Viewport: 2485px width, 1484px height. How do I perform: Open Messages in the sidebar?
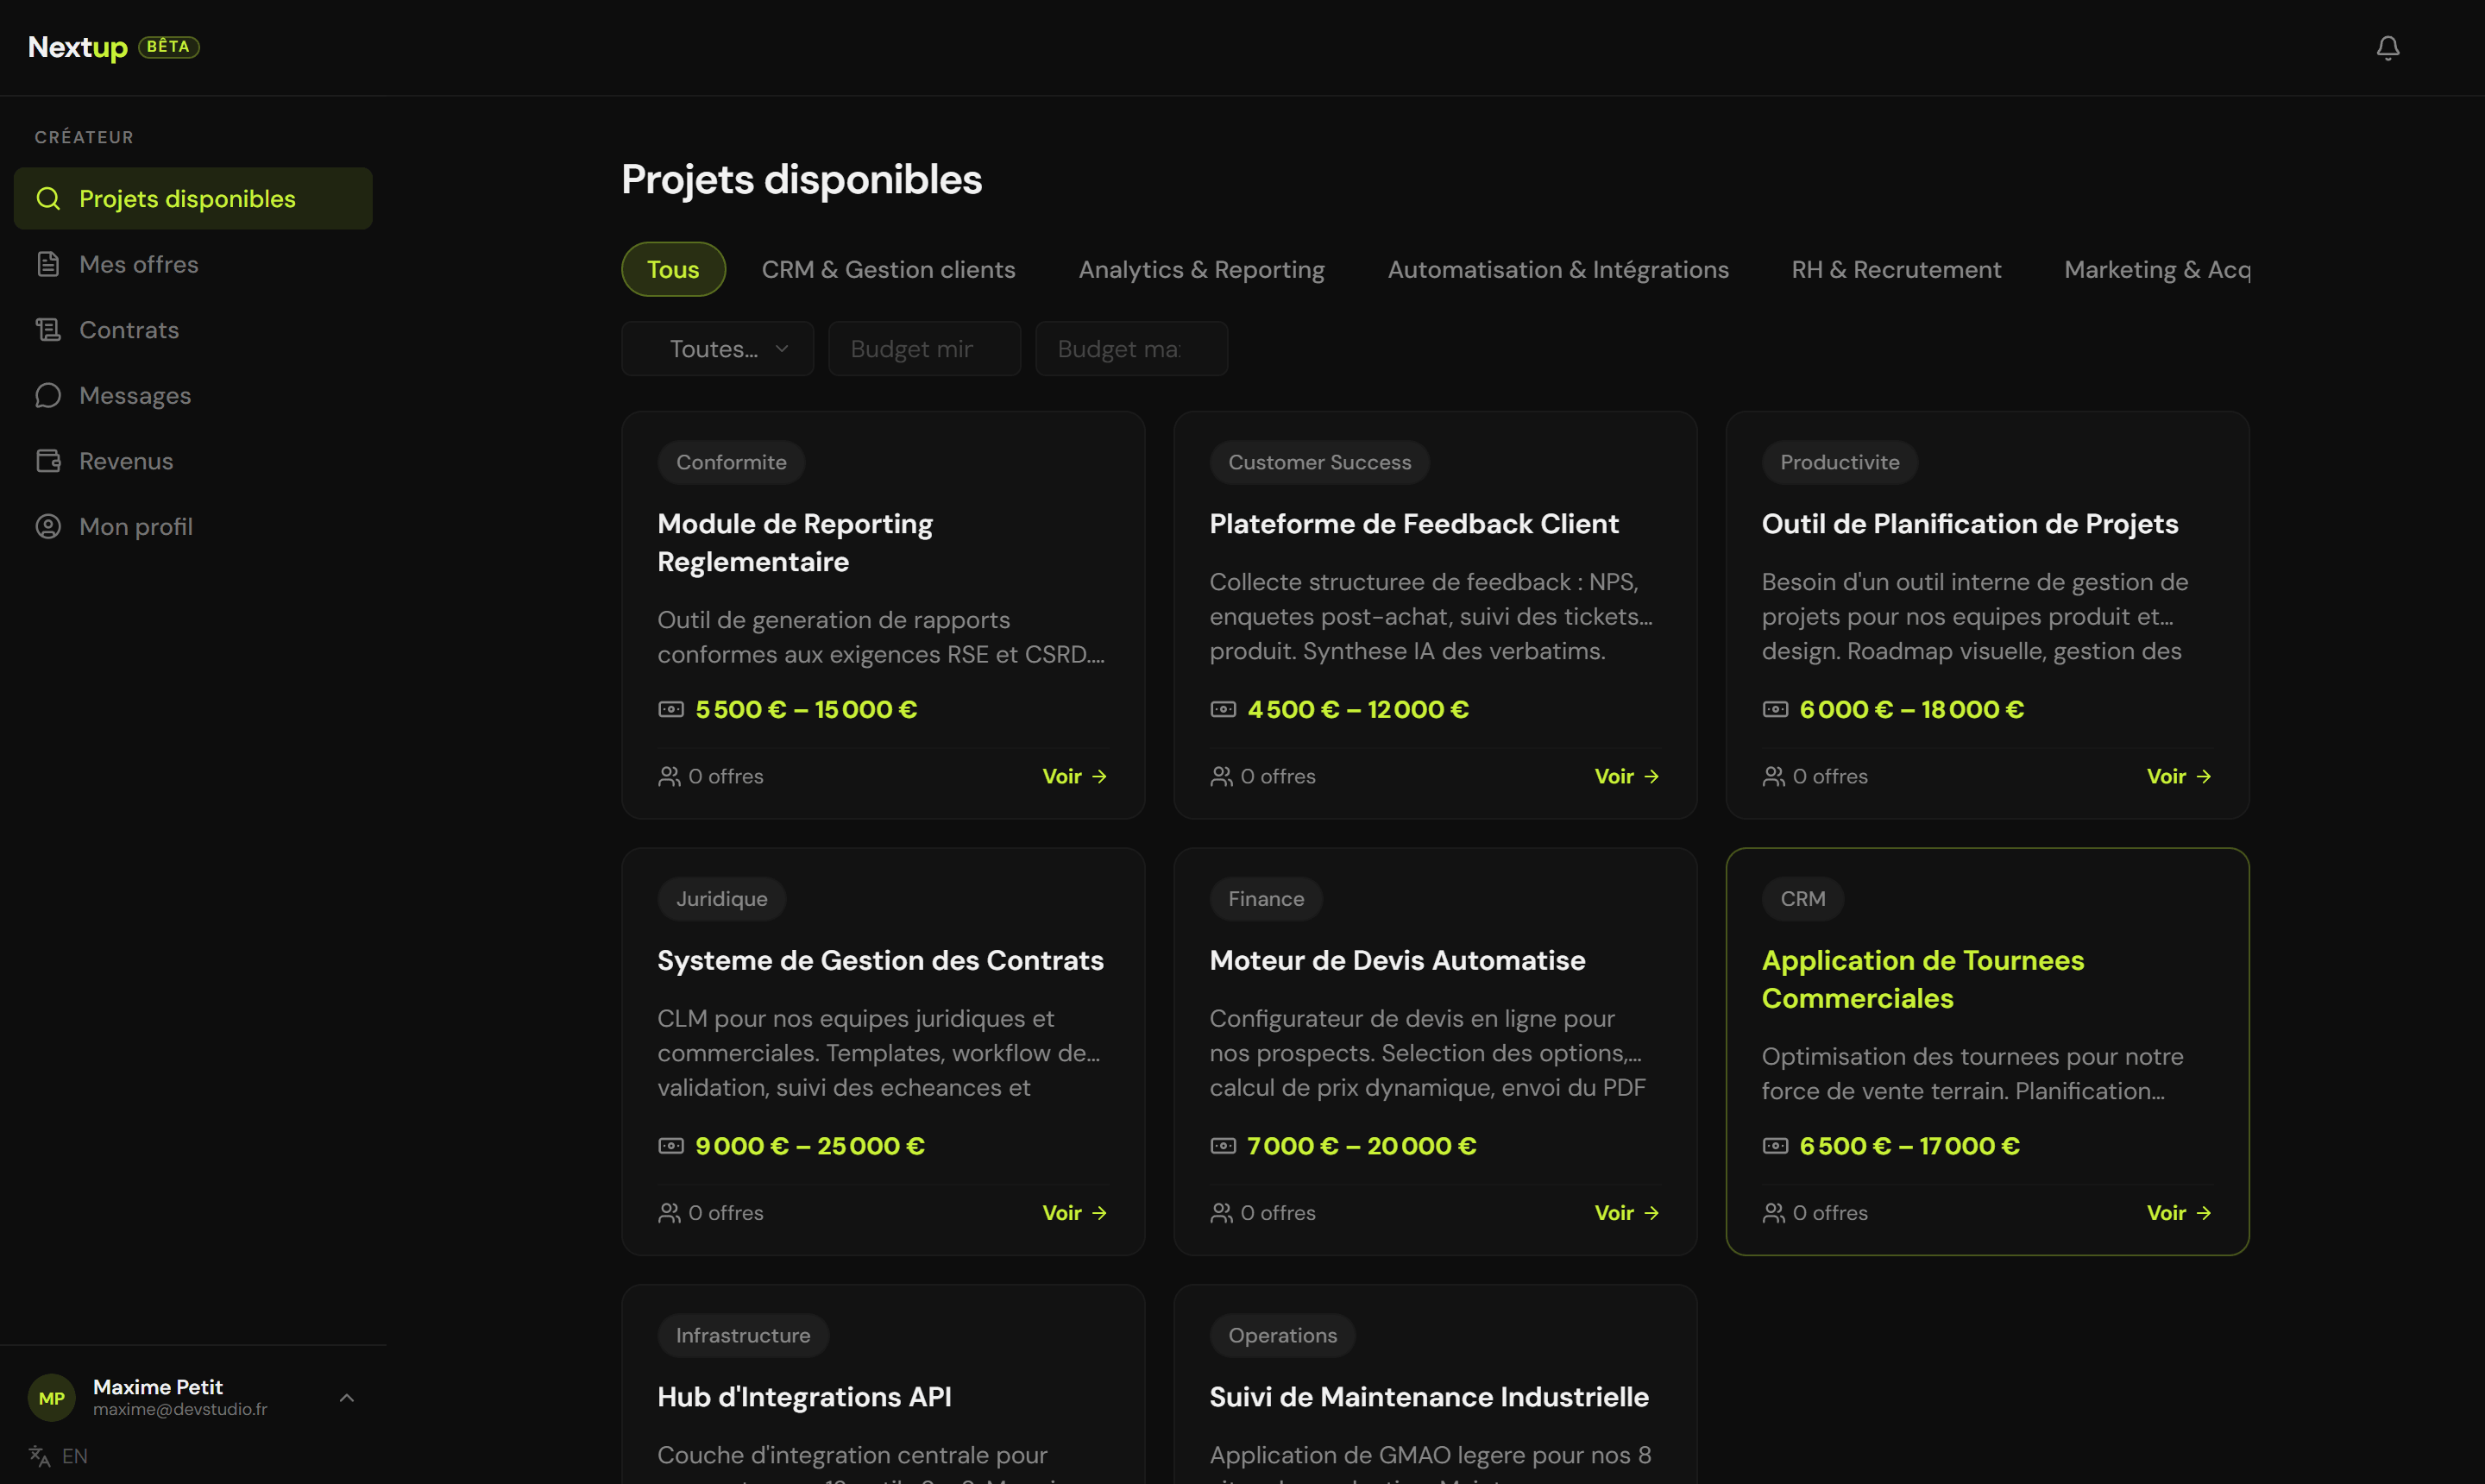pyautogui.click(x=193, y=395)
